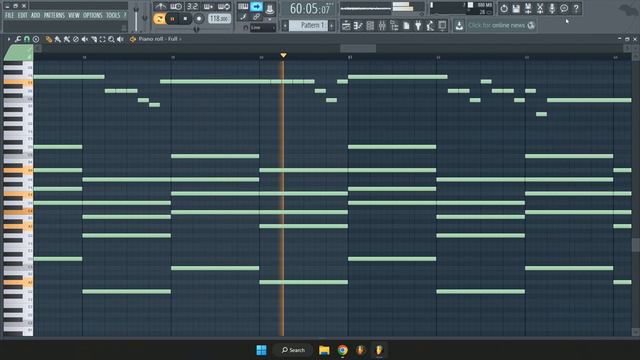Stop playback
Screen dimensions: 640x360
185,19
